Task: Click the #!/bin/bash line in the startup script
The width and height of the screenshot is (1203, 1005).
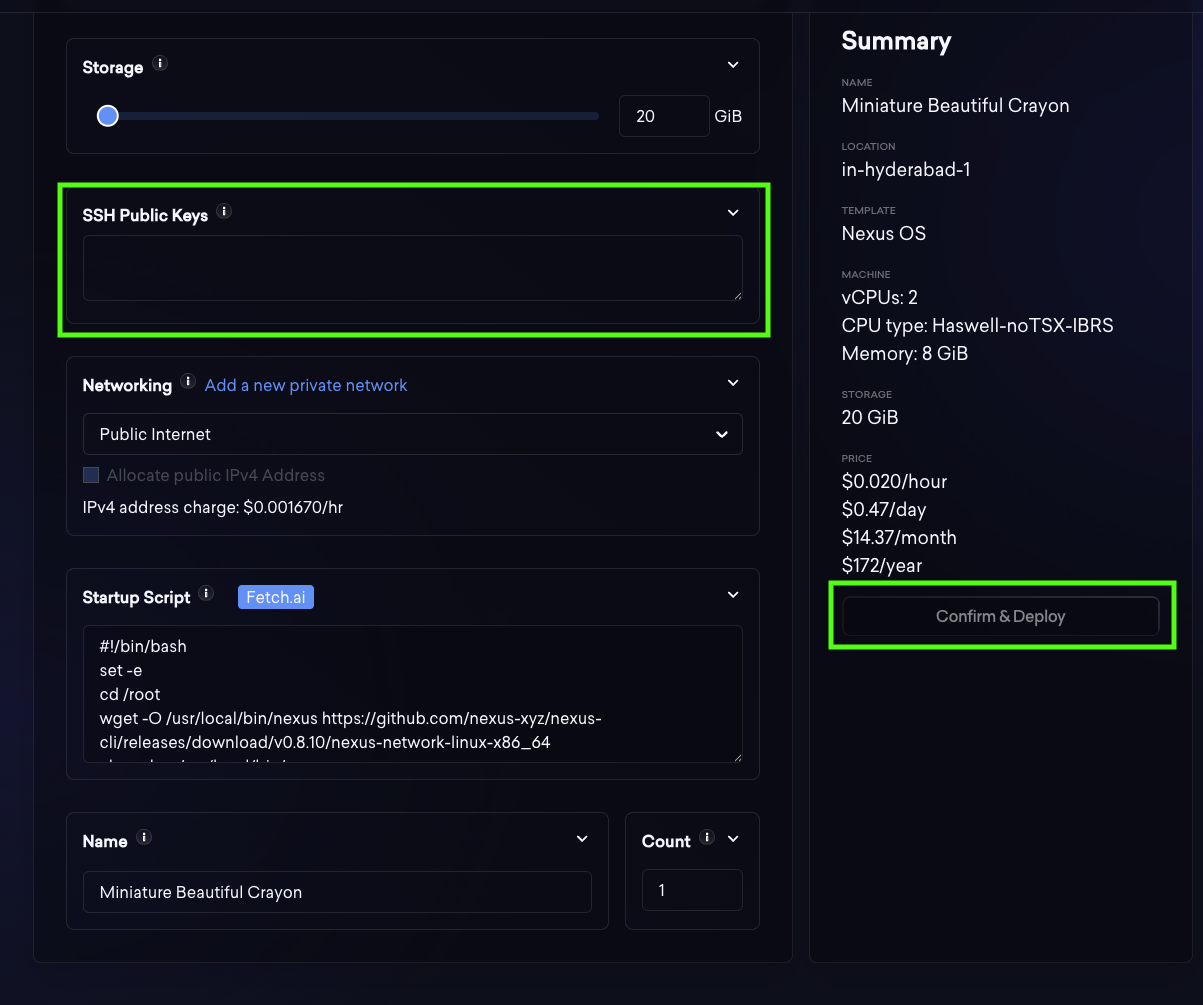Action: tap(143, 646)
